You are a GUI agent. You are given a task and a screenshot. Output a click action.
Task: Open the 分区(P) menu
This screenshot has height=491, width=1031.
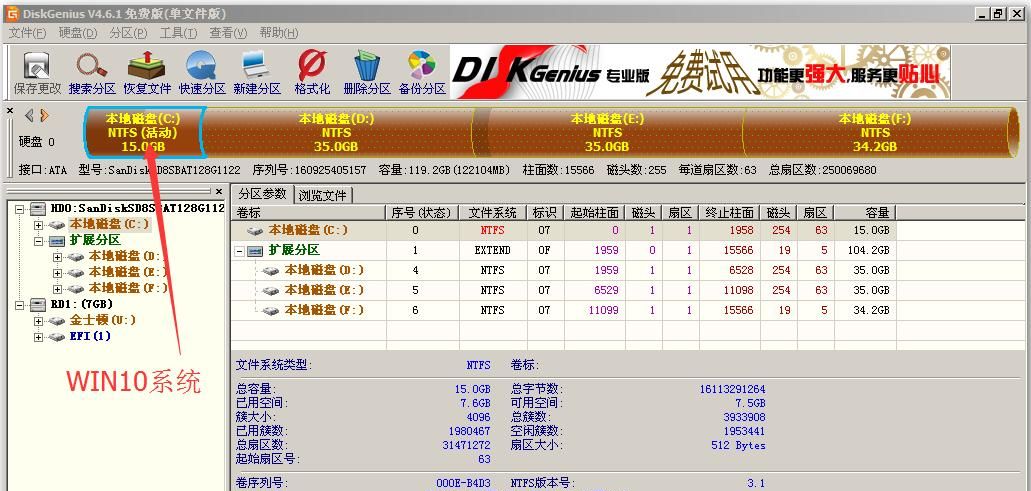tap(128, 33)
